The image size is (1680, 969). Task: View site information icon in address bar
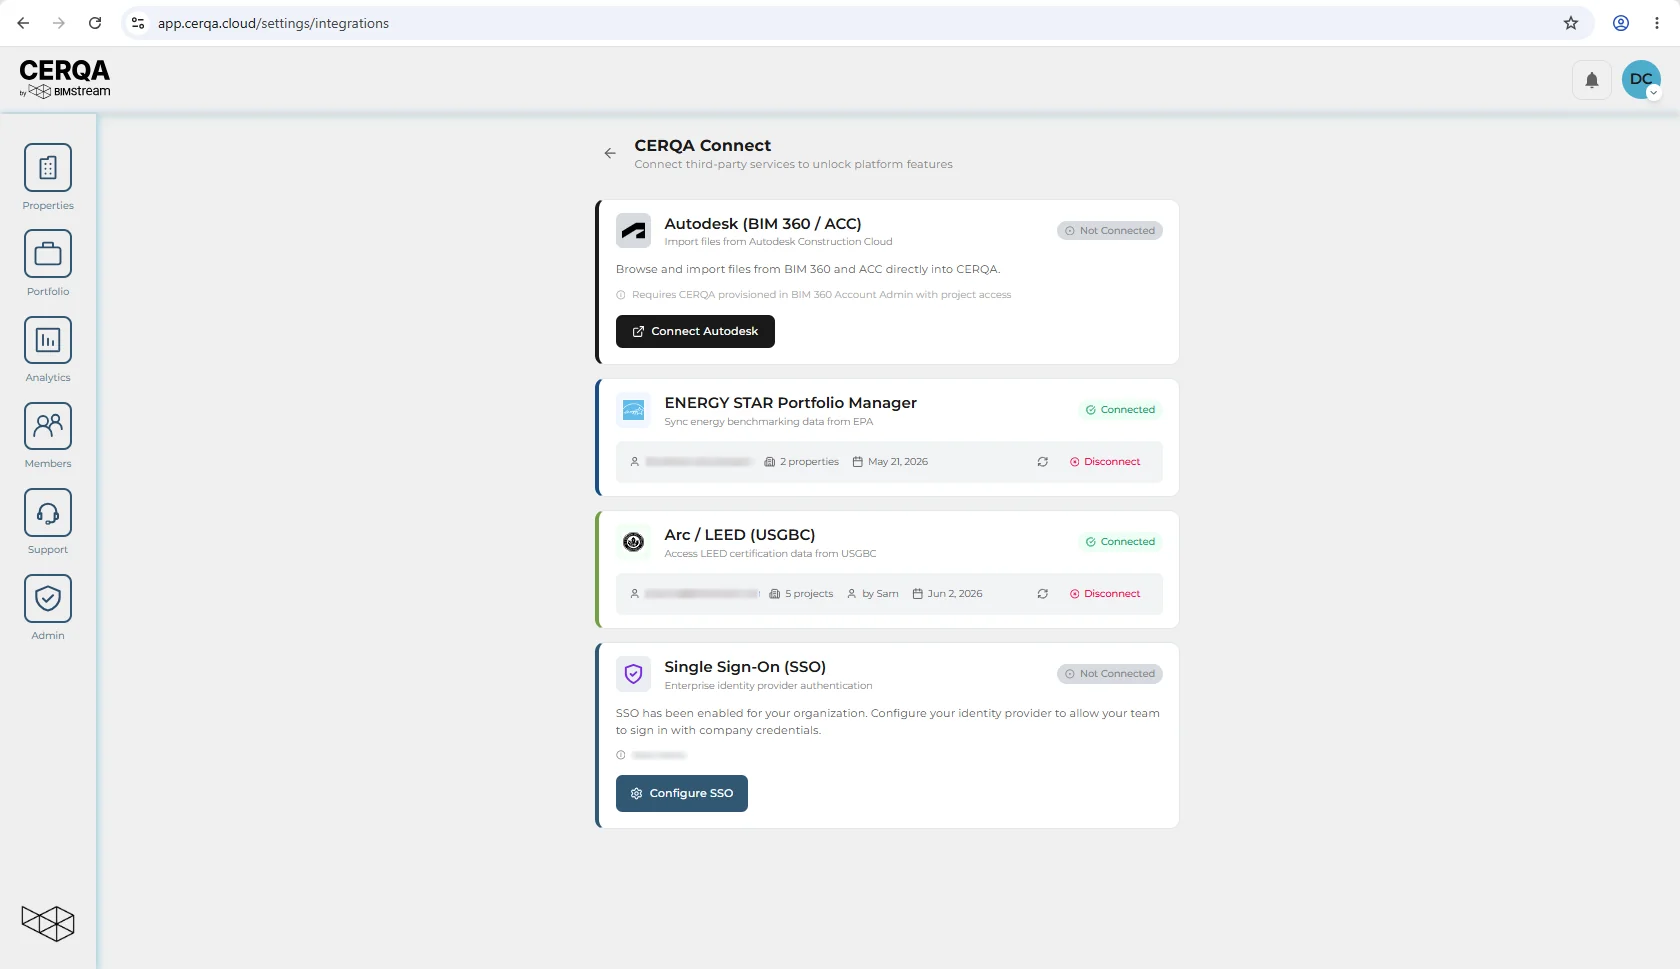pyautogui.click(x=138, y=23)
